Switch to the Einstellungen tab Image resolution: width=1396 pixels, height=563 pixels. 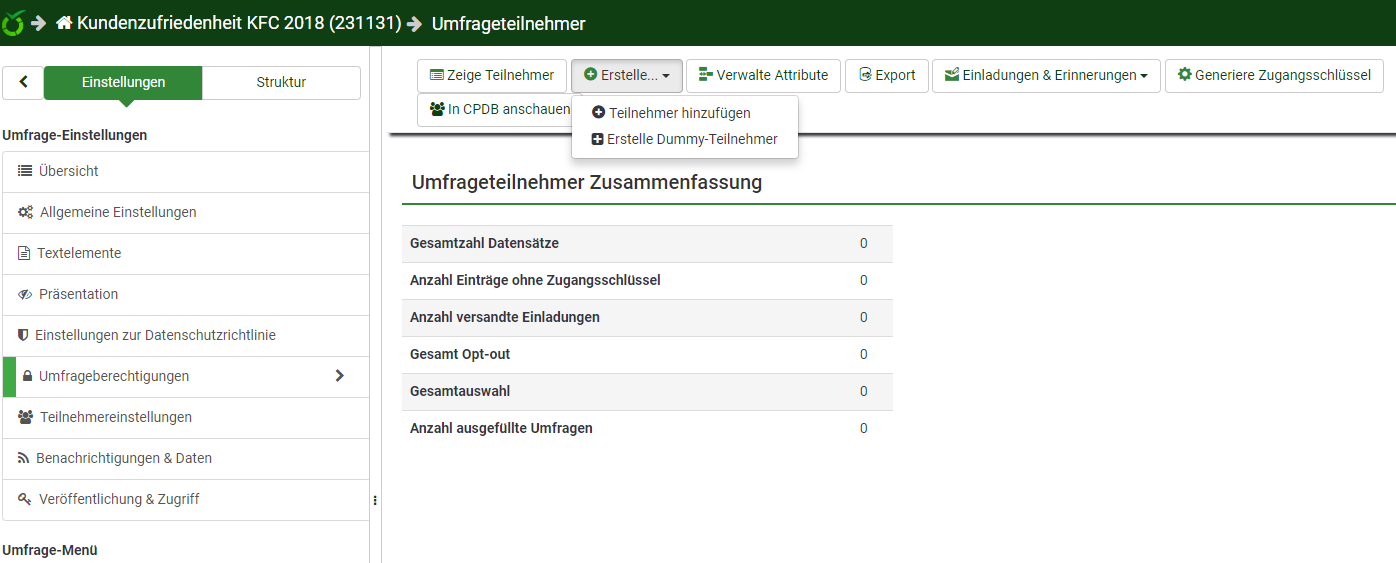coord(123,83)
